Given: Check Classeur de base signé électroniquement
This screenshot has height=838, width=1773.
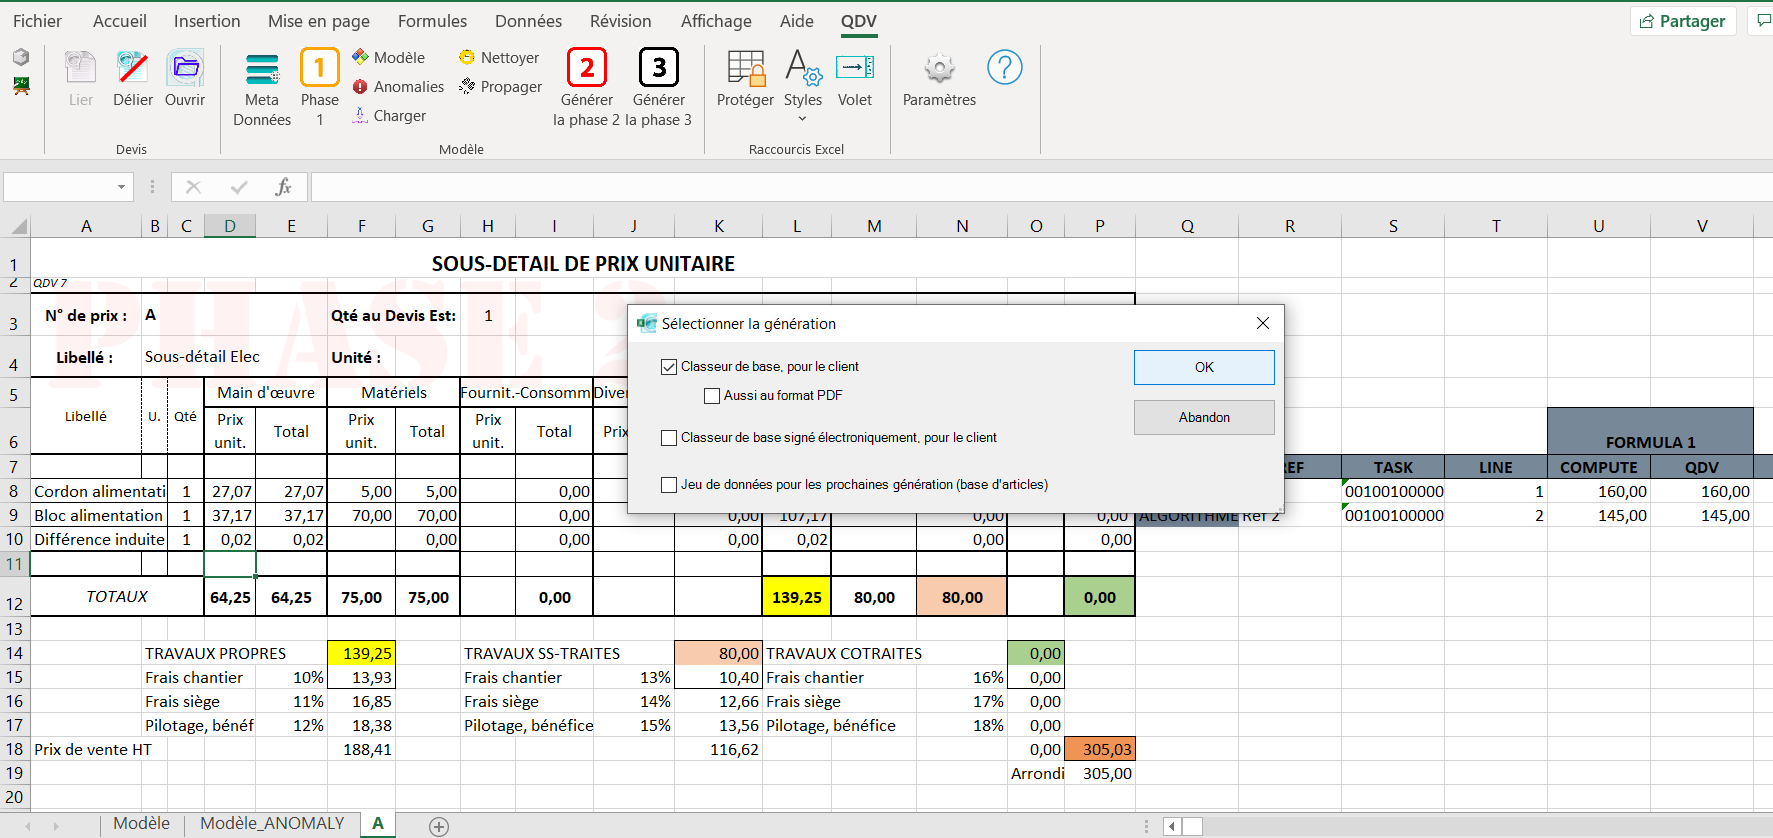Looking at the screenshot, I should point(669,438).
